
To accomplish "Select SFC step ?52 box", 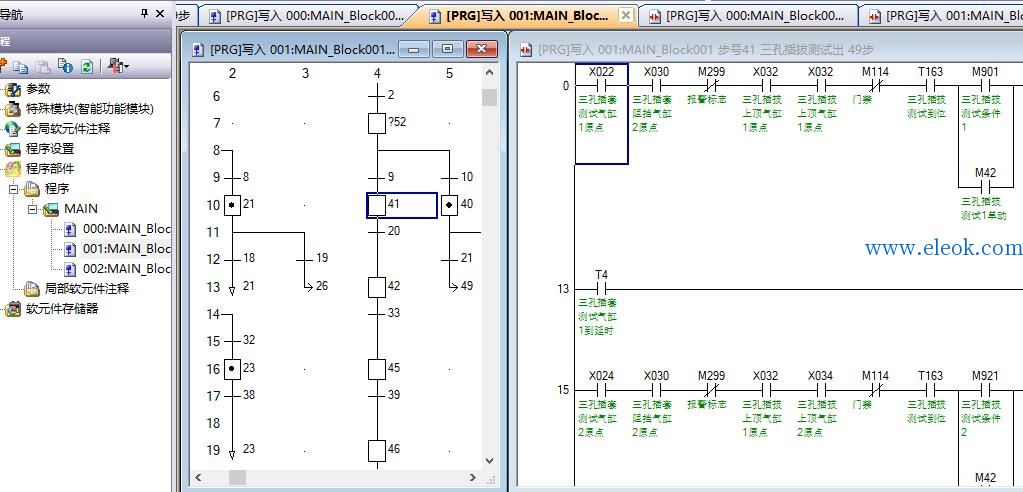I will tap(377, 123).
